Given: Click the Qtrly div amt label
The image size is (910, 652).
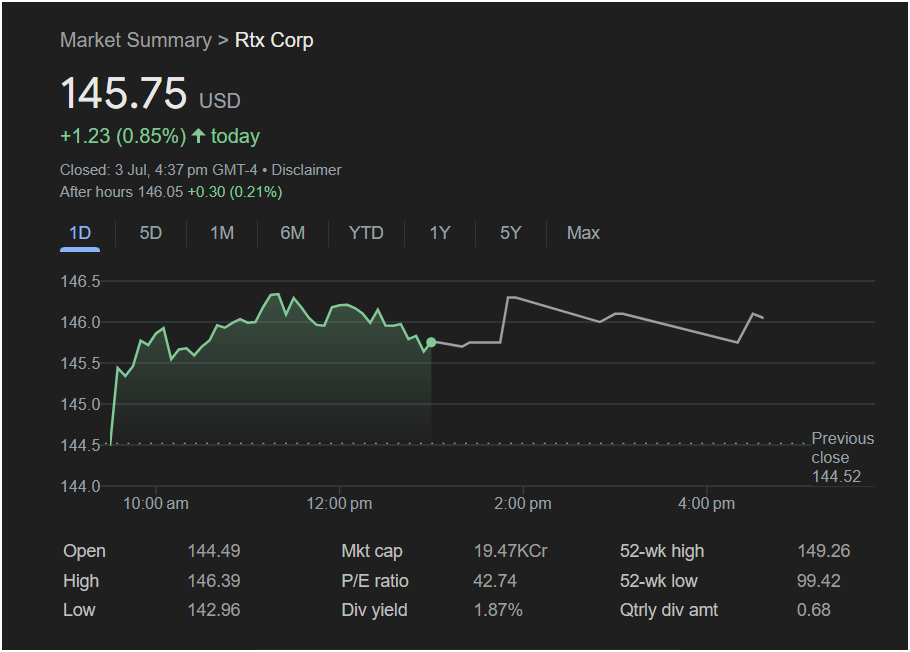Looking at the screenshot, I should pos(669,610).
